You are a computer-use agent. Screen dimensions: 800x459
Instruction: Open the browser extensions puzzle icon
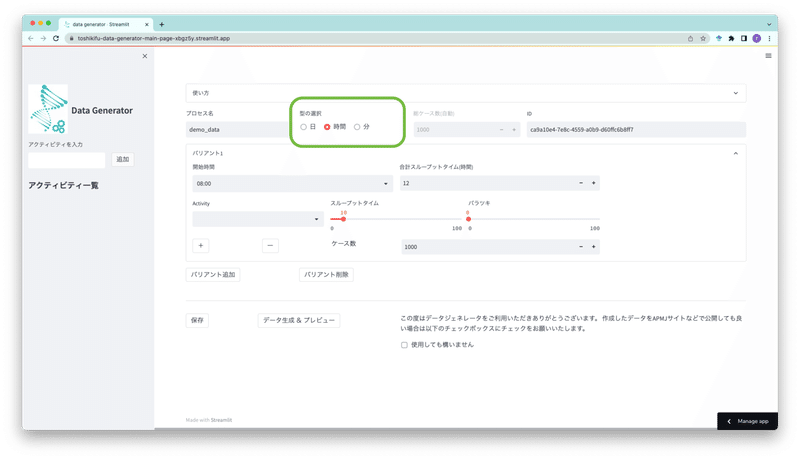(731, 38)
